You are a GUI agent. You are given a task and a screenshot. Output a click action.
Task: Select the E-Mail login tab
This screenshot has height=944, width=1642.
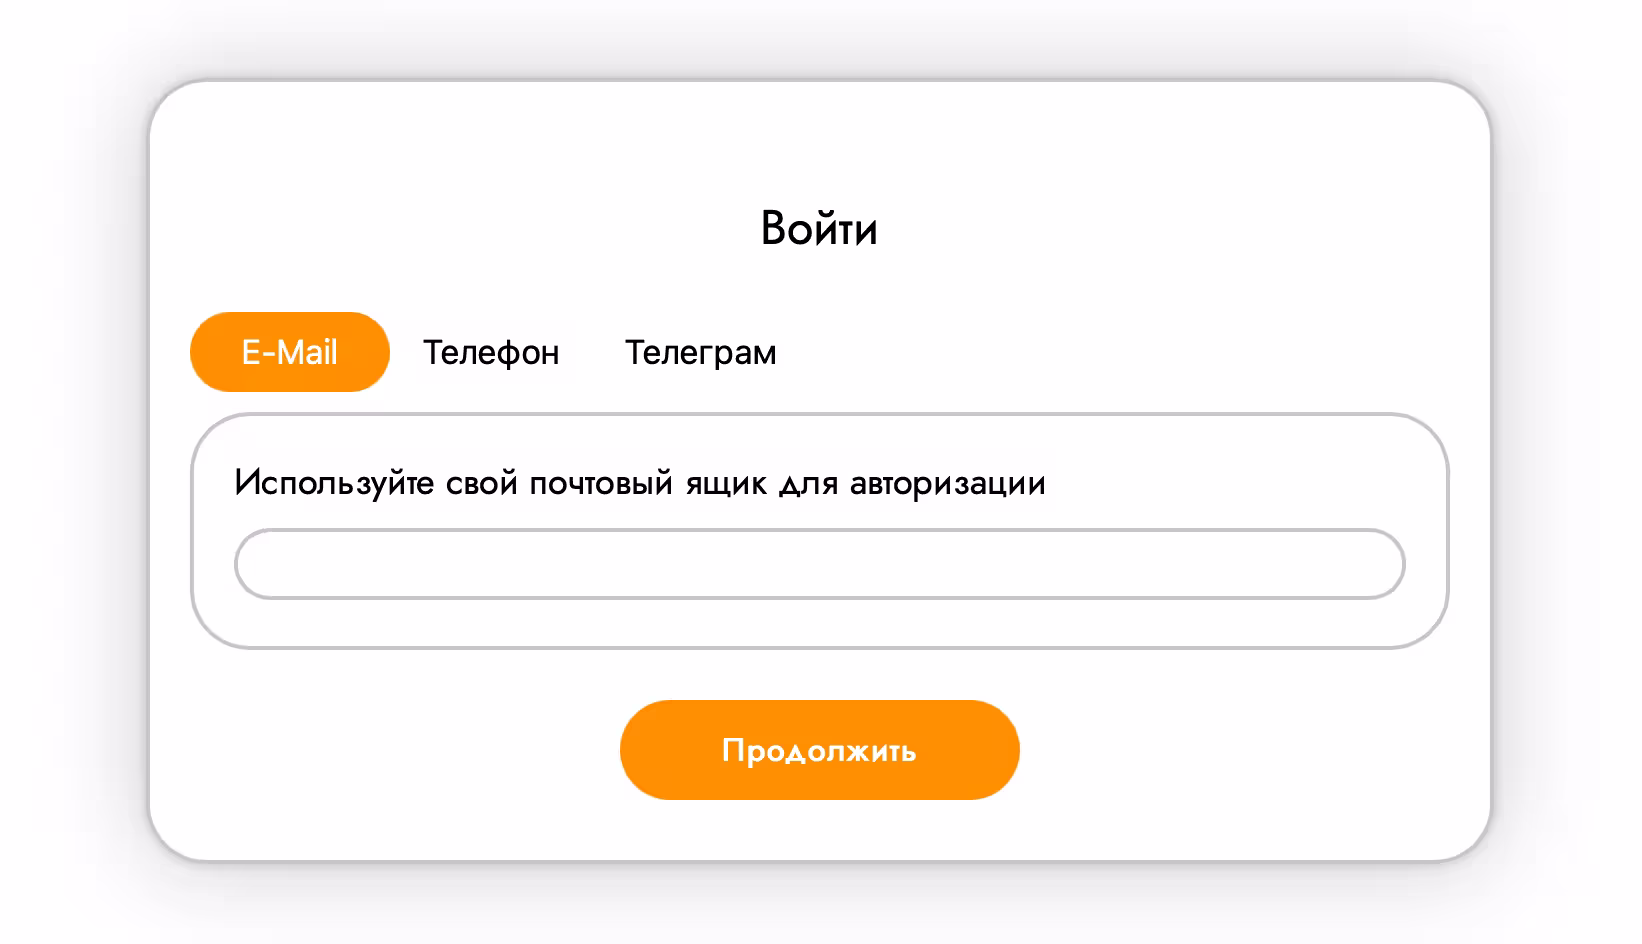click(x=289, y=352)
